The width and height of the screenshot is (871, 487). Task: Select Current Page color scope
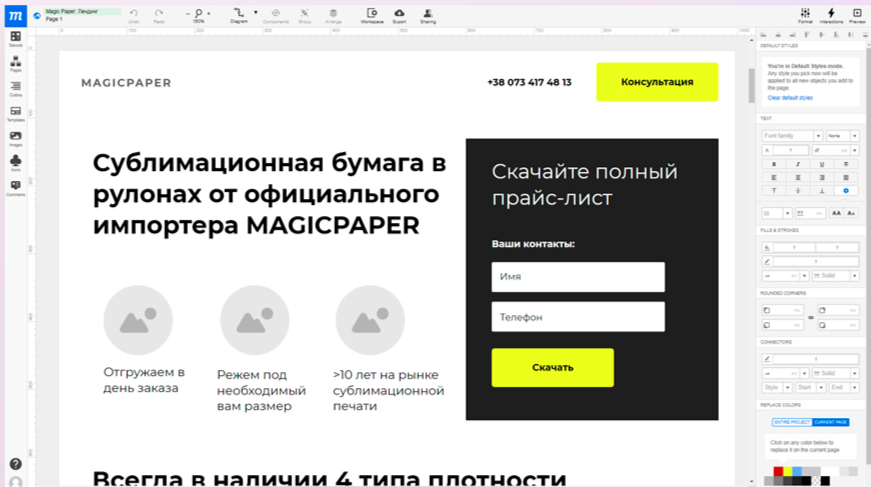[830, 423]
